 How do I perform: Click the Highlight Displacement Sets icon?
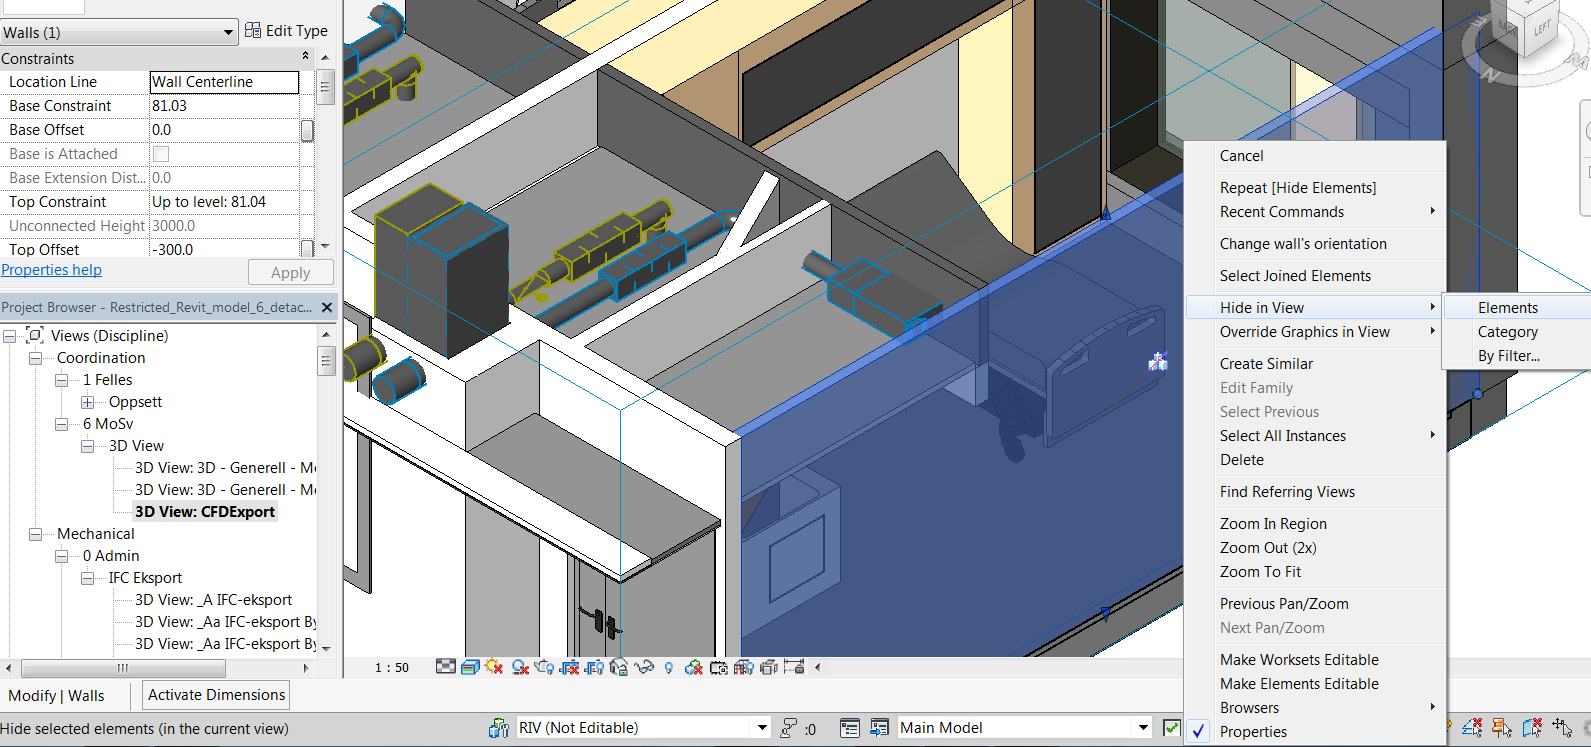click(769, 667)
